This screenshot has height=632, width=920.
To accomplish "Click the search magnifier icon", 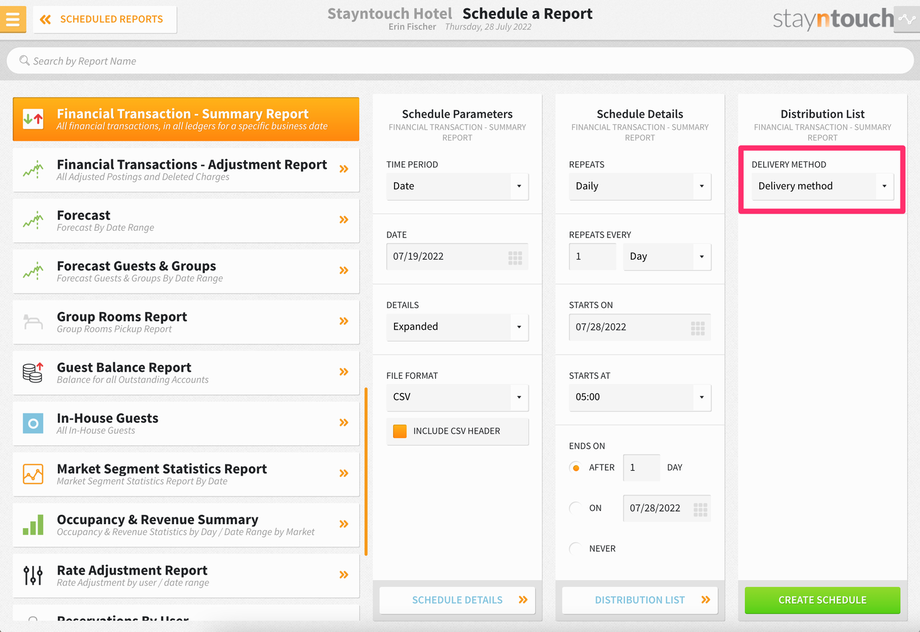I will (24, 60).
